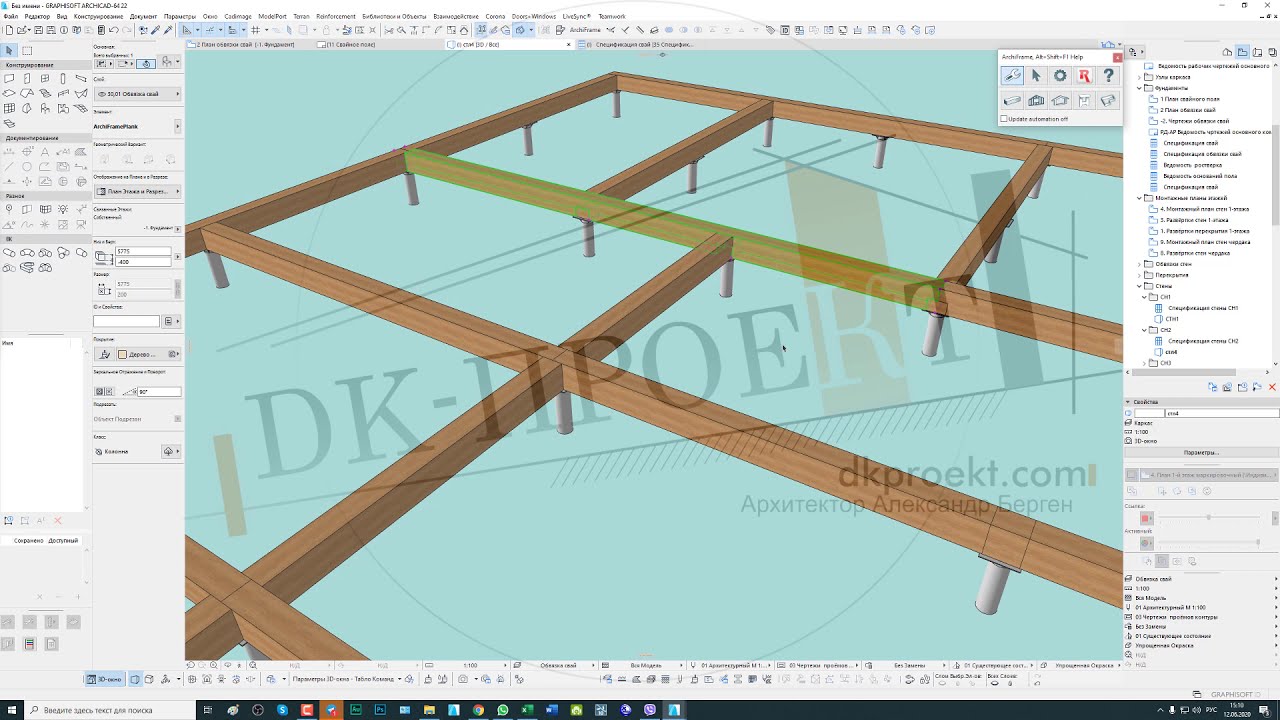This screenshot has height=720, width=1280.
Task: Open the 50,01 Обвязка свай layer dropdown
Action: 137,94
